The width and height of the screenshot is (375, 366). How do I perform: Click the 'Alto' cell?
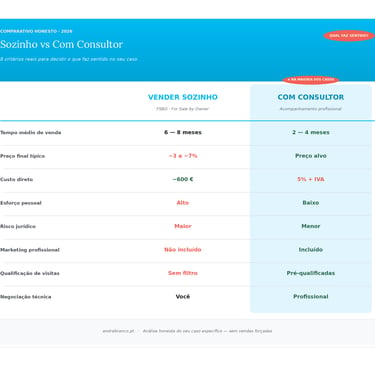click(x=183, y=203)
